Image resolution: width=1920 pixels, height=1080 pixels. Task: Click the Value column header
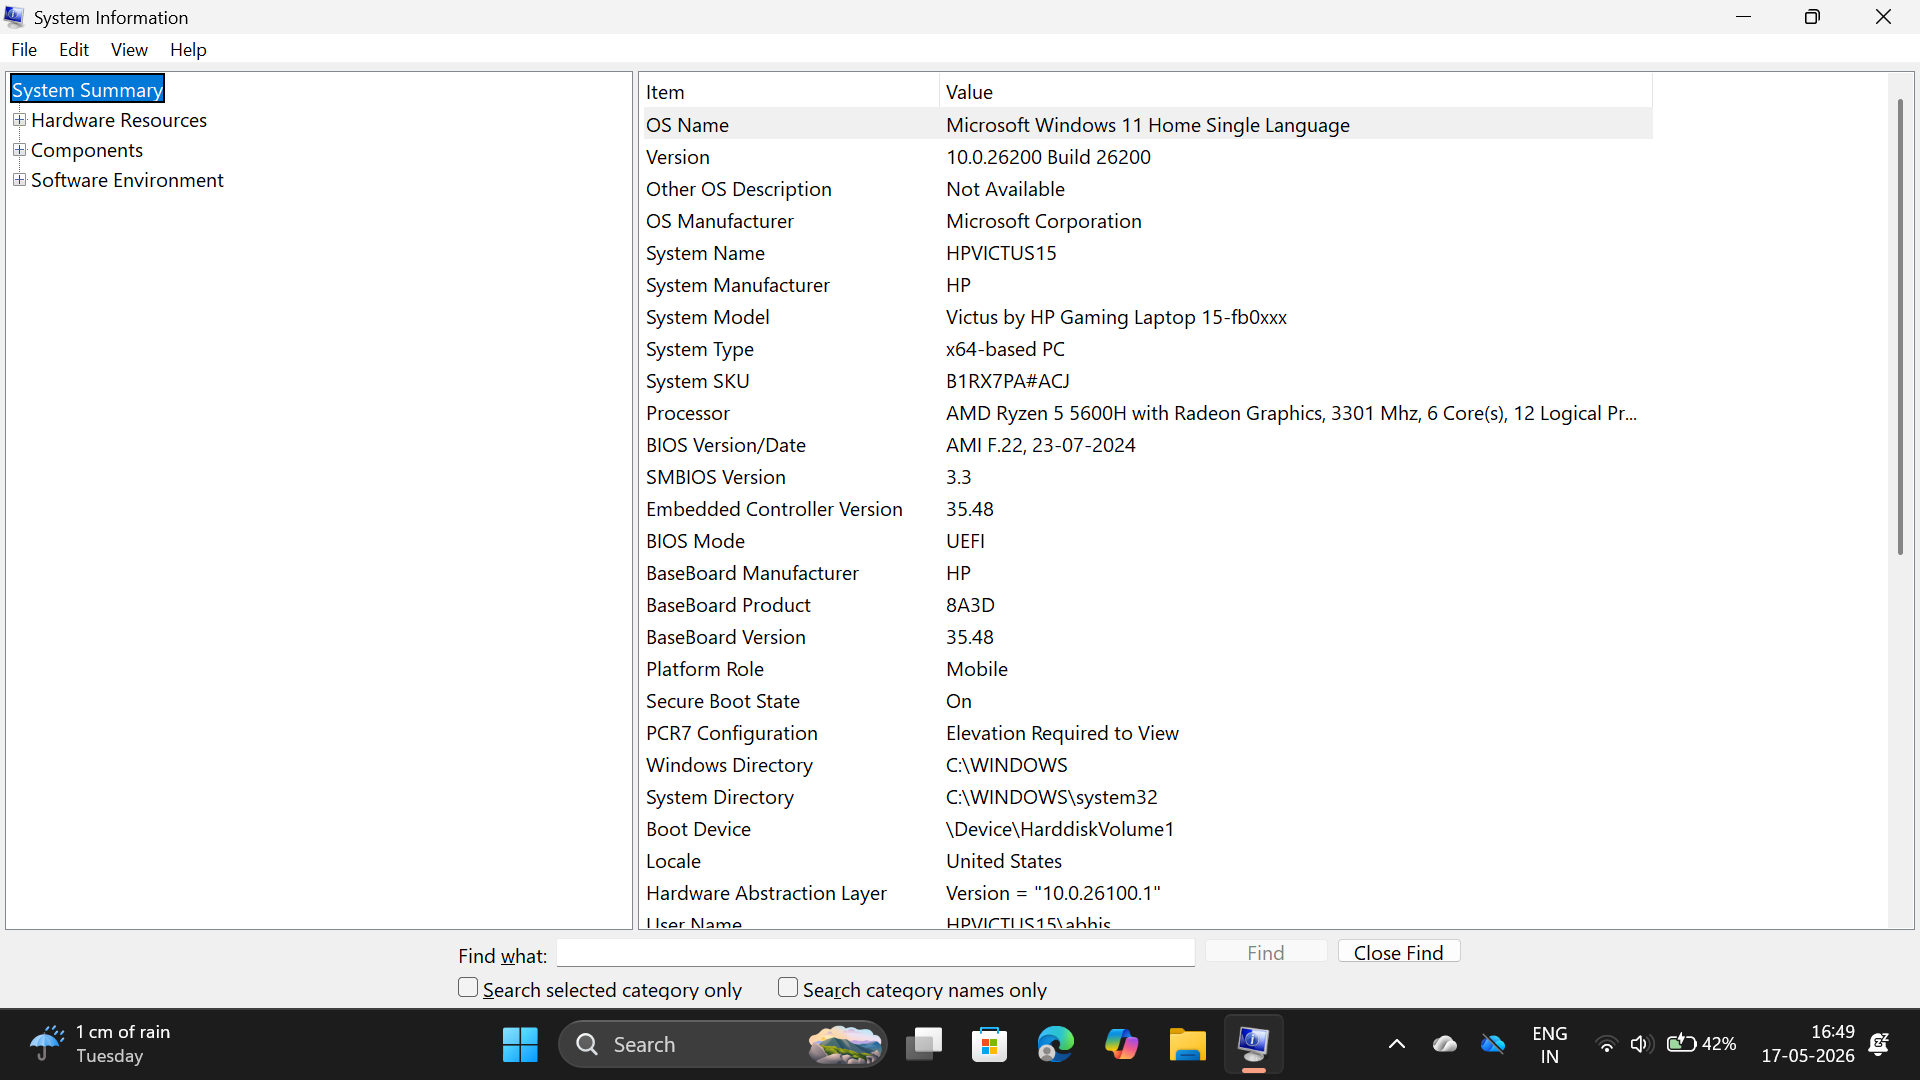point(1296,92)
